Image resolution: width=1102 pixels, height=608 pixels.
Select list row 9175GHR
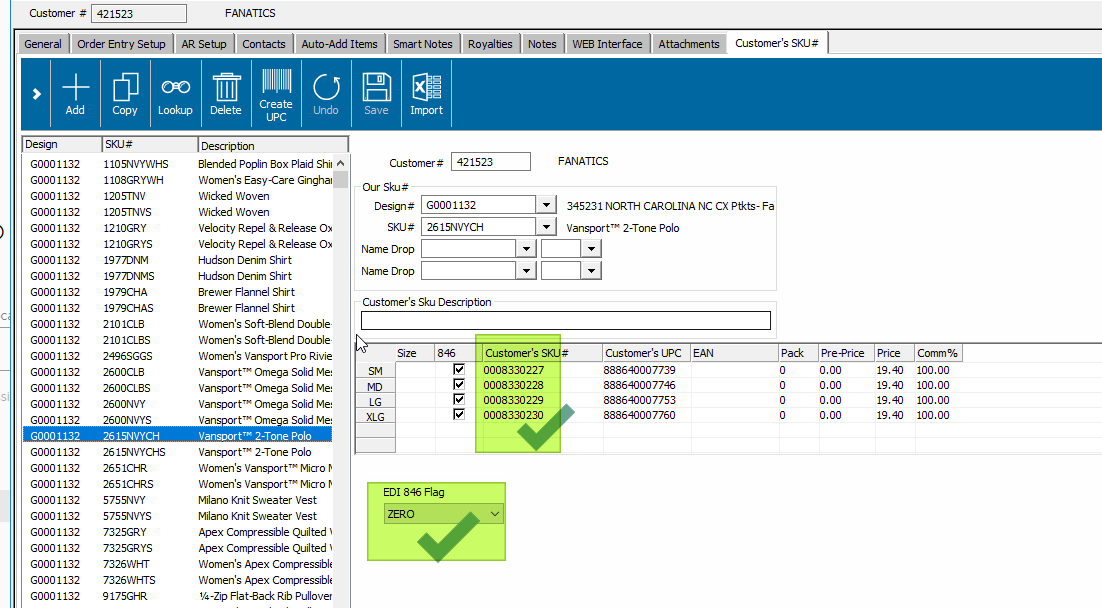pos(178,596)
